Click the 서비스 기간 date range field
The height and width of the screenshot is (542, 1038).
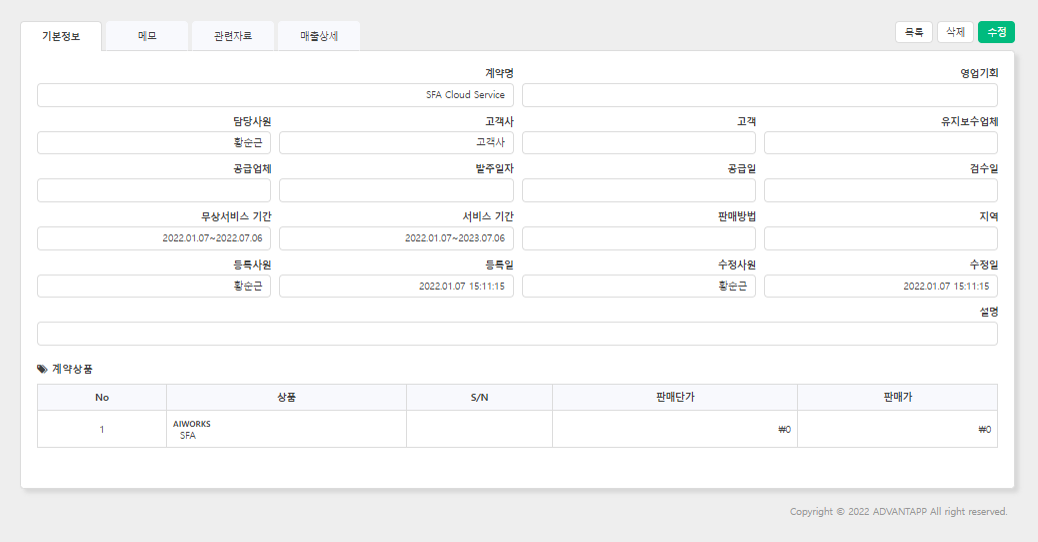397,238
